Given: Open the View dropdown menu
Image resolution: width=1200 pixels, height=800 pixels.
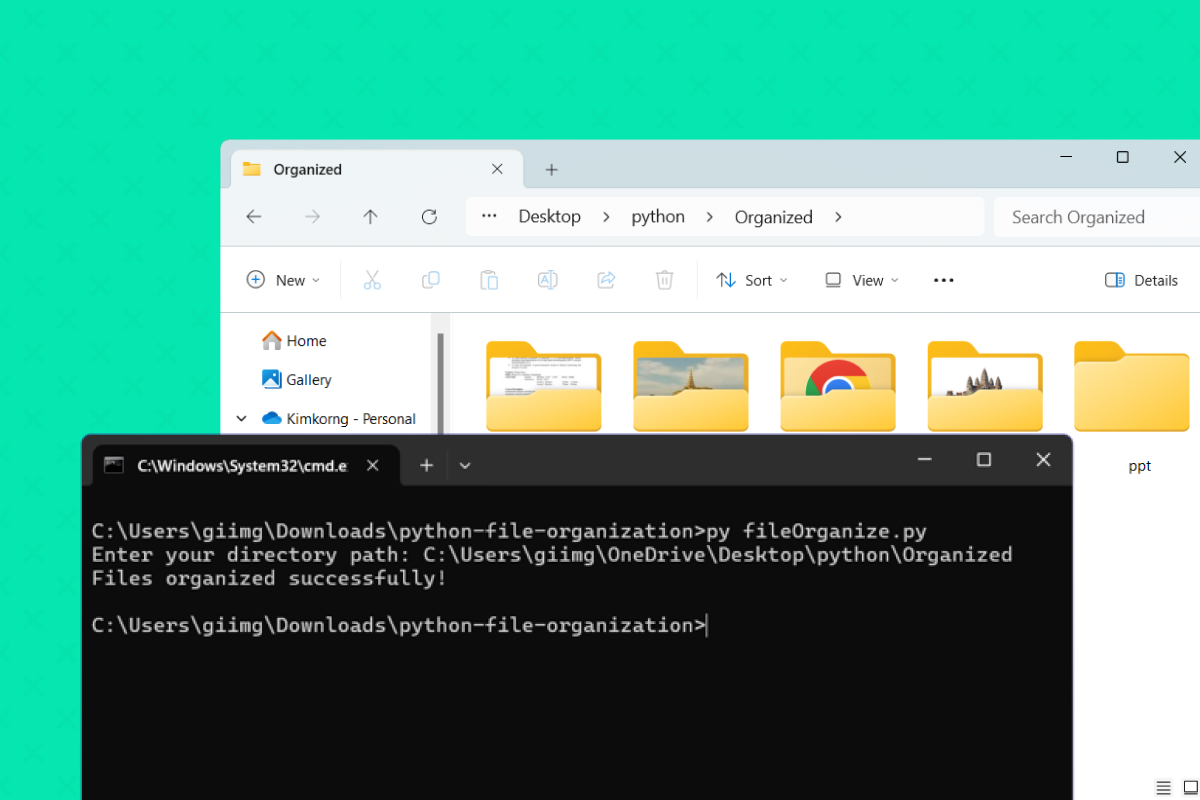Looking at the screenshot, I should [x=861, y=280].
